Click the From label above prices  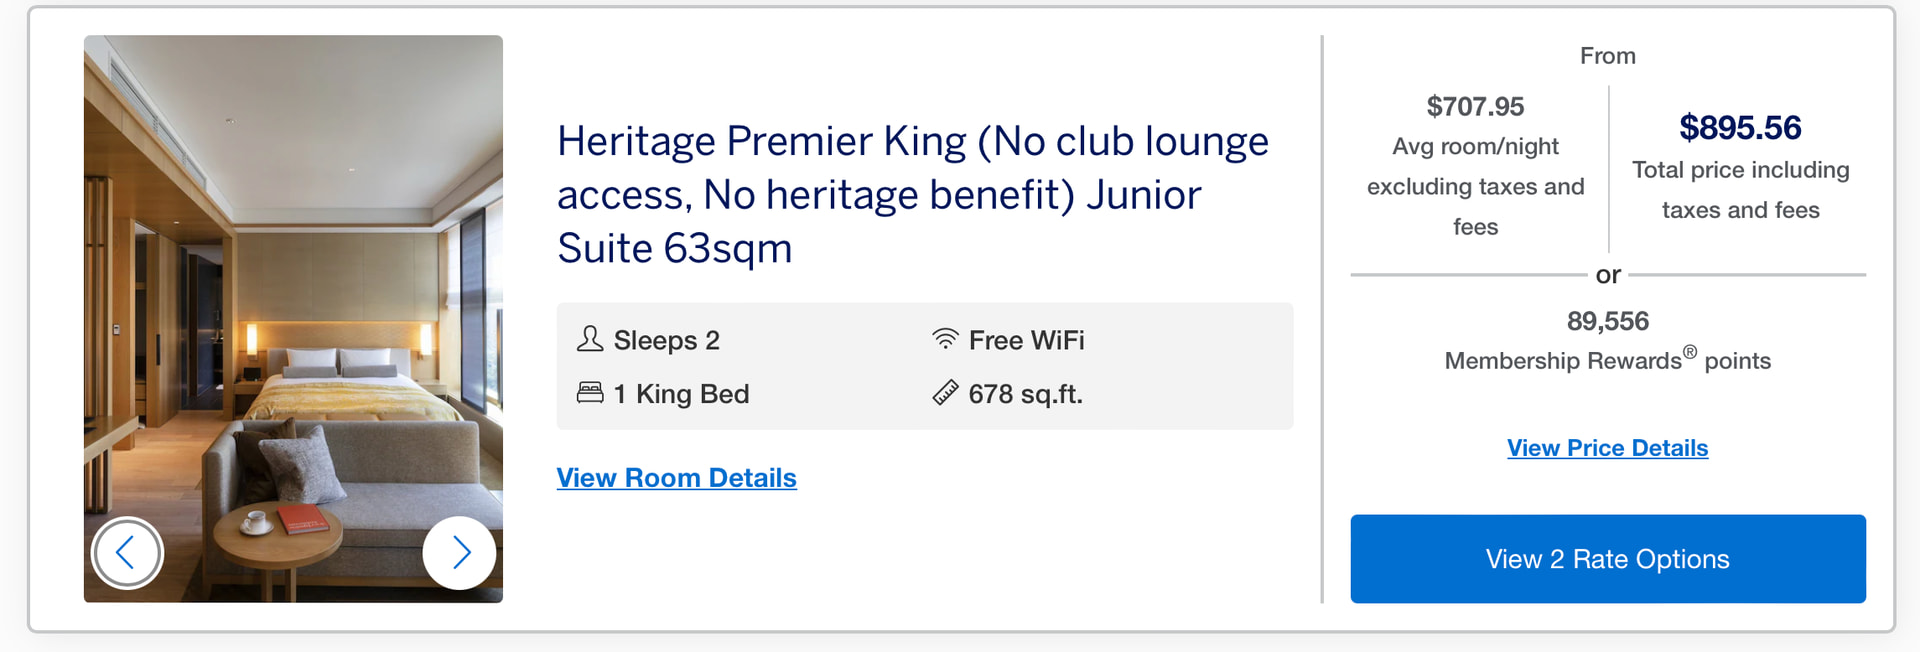1607,56
